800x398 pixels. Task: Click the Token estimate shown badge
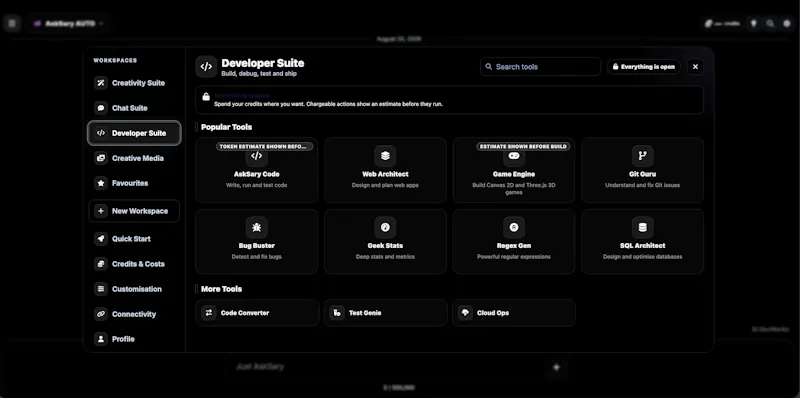pyautogui.click(x=265, y=146)
